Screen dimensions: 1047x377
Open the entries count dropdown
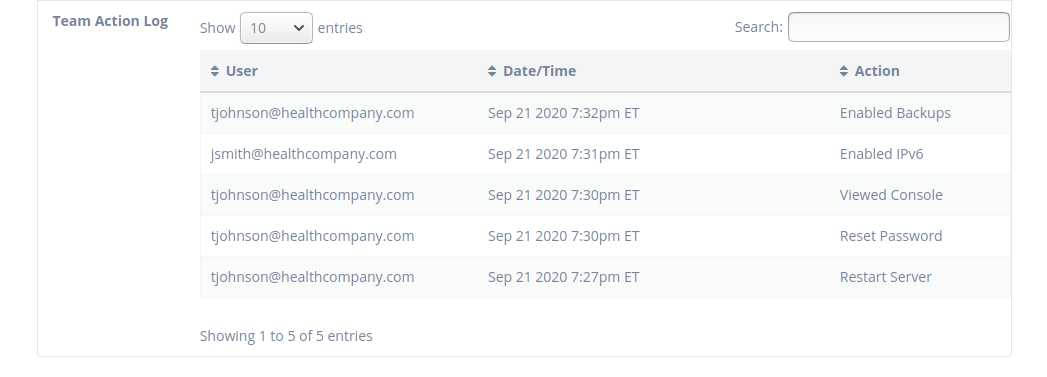point(276,28)
